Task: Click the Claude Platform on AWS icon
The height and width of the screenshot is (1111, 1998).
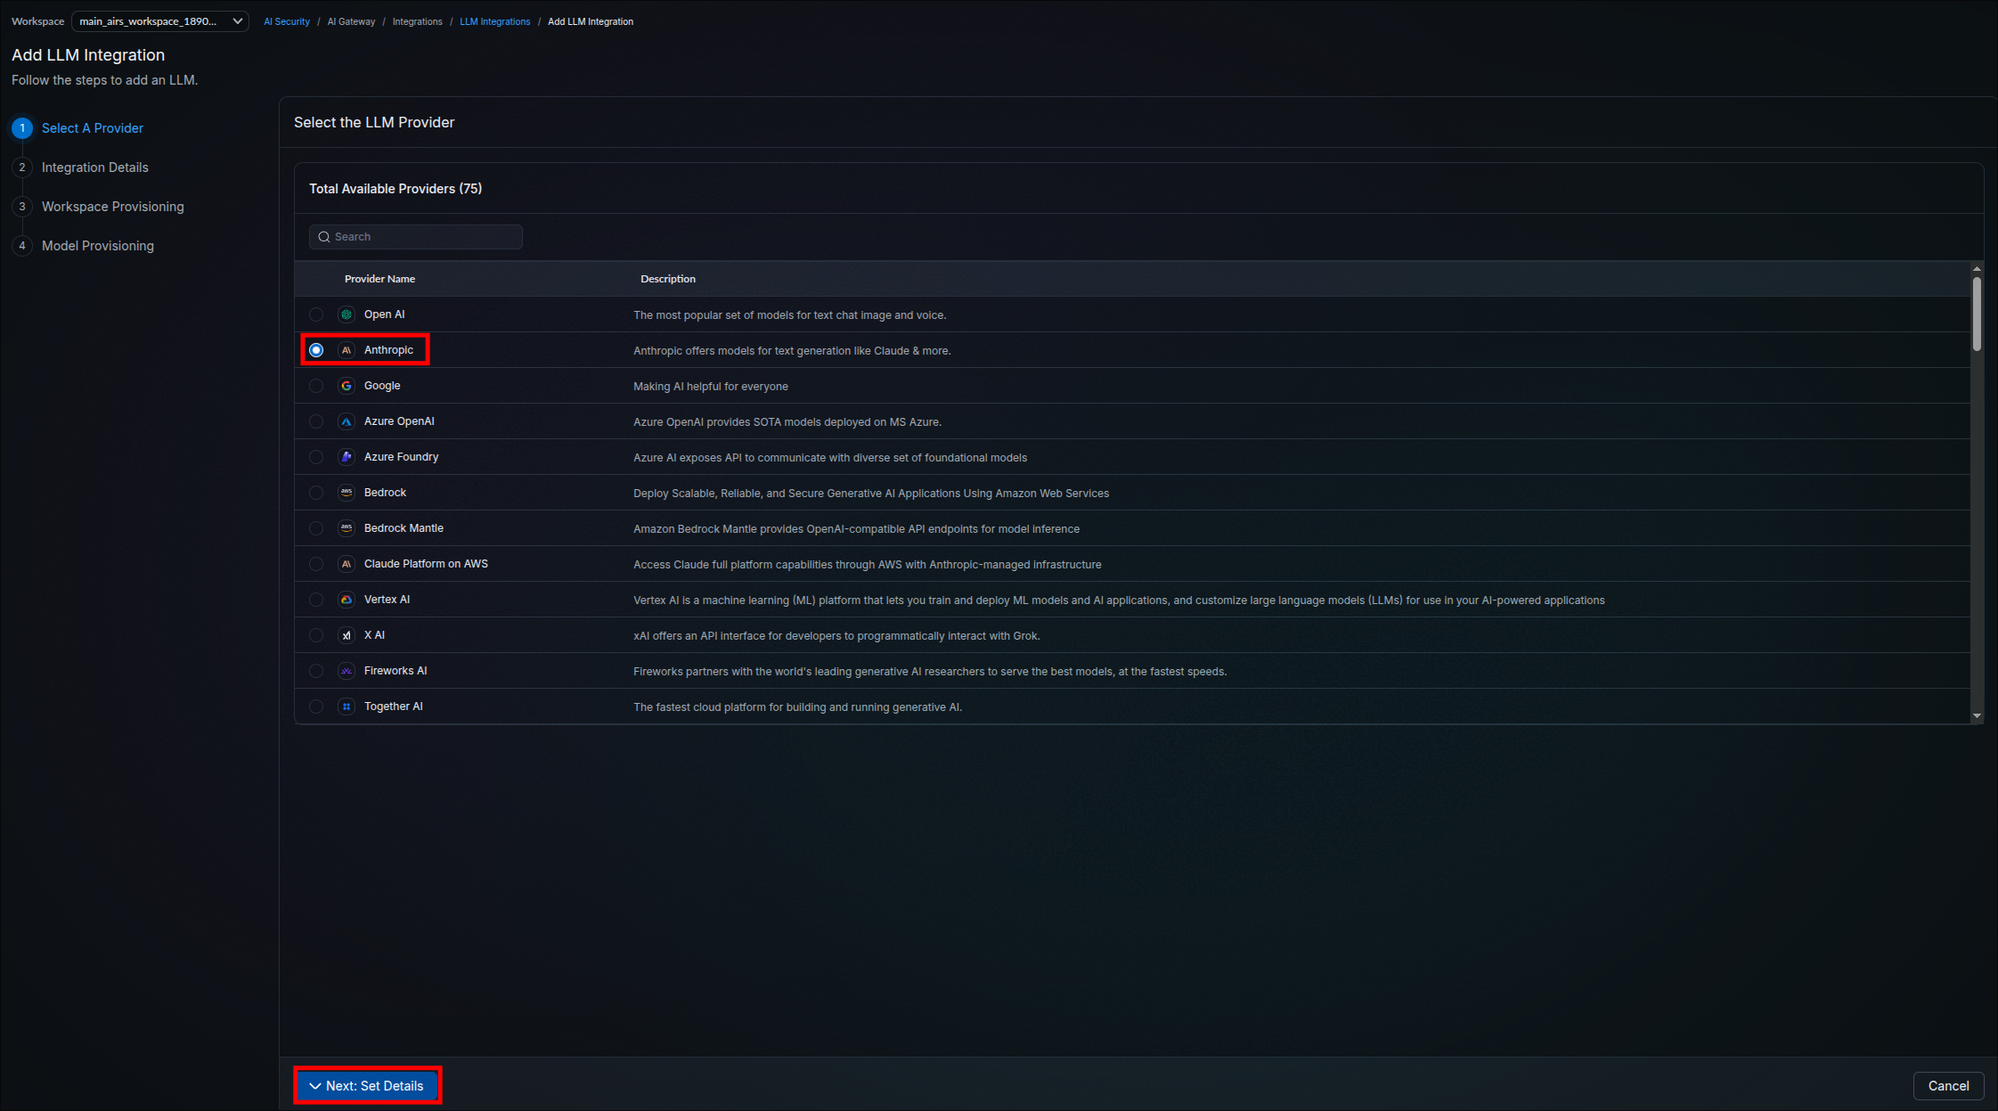Action: [x=346, y=564]
